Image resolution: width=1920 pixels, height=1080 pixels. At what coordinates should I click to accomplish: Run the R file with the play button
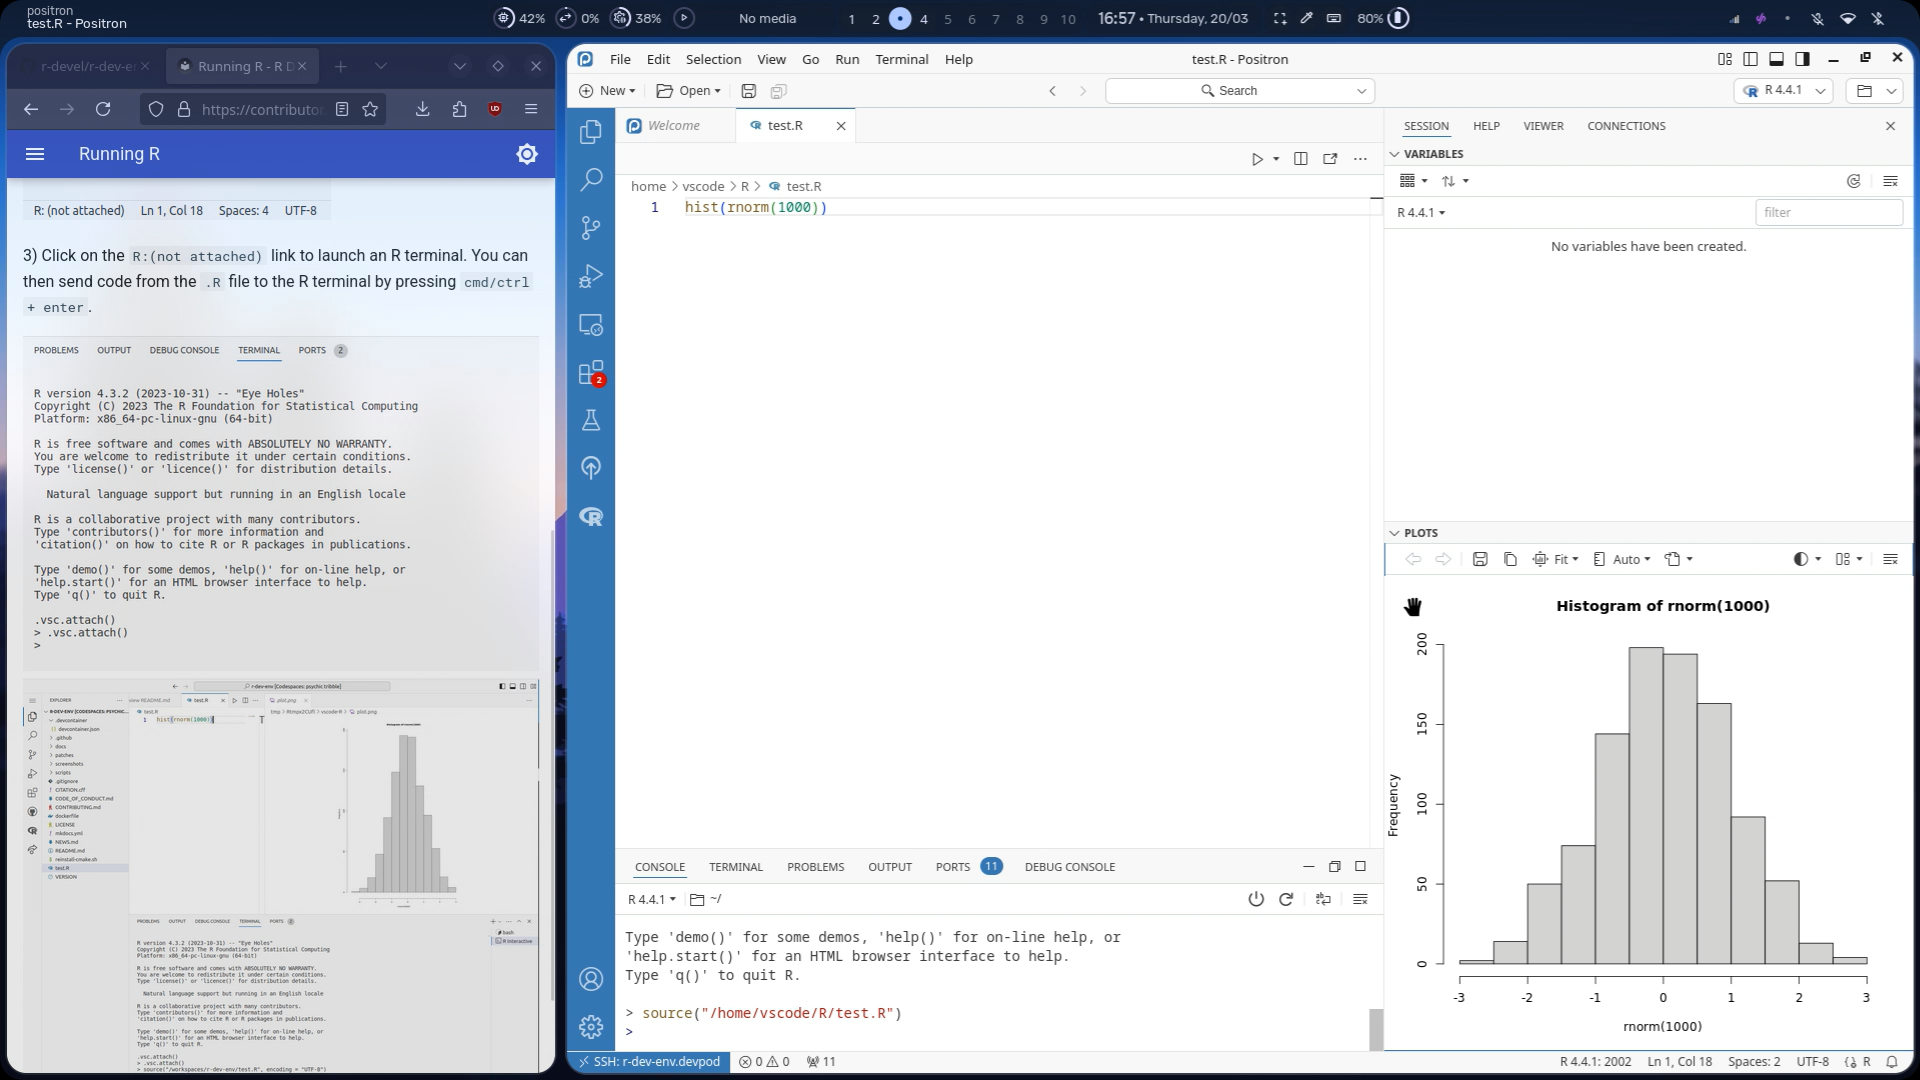point(1257,159)
